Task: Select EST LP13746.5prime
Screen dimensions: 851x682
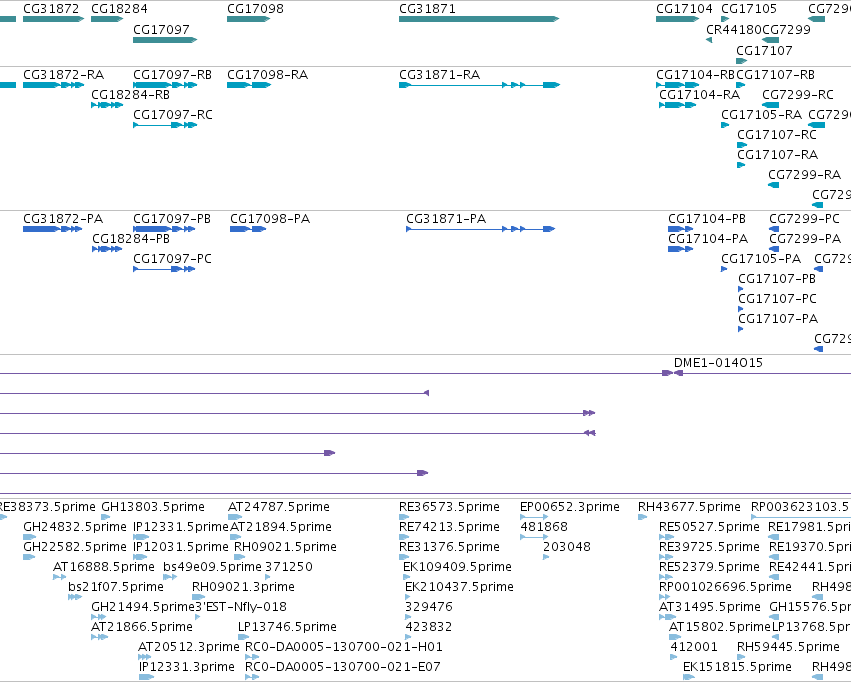Action: pos(244,638)
